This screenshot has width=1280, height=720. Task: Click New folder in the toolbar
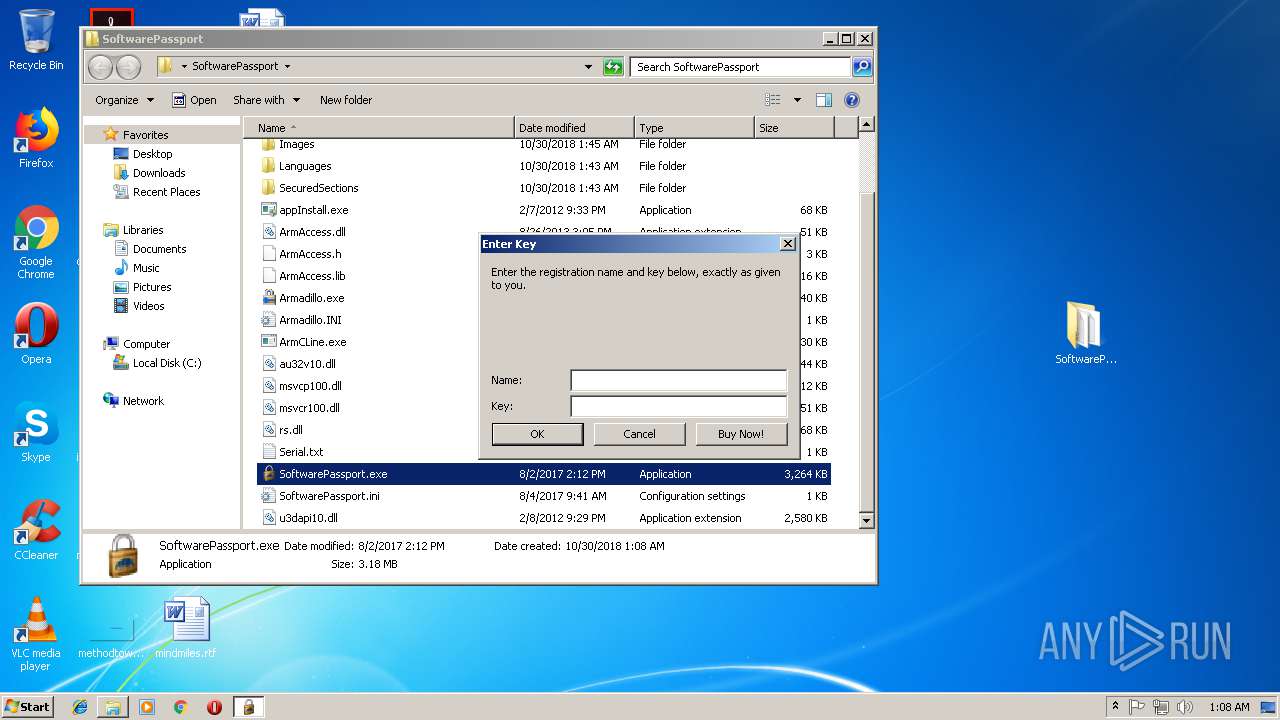[346, 100]
